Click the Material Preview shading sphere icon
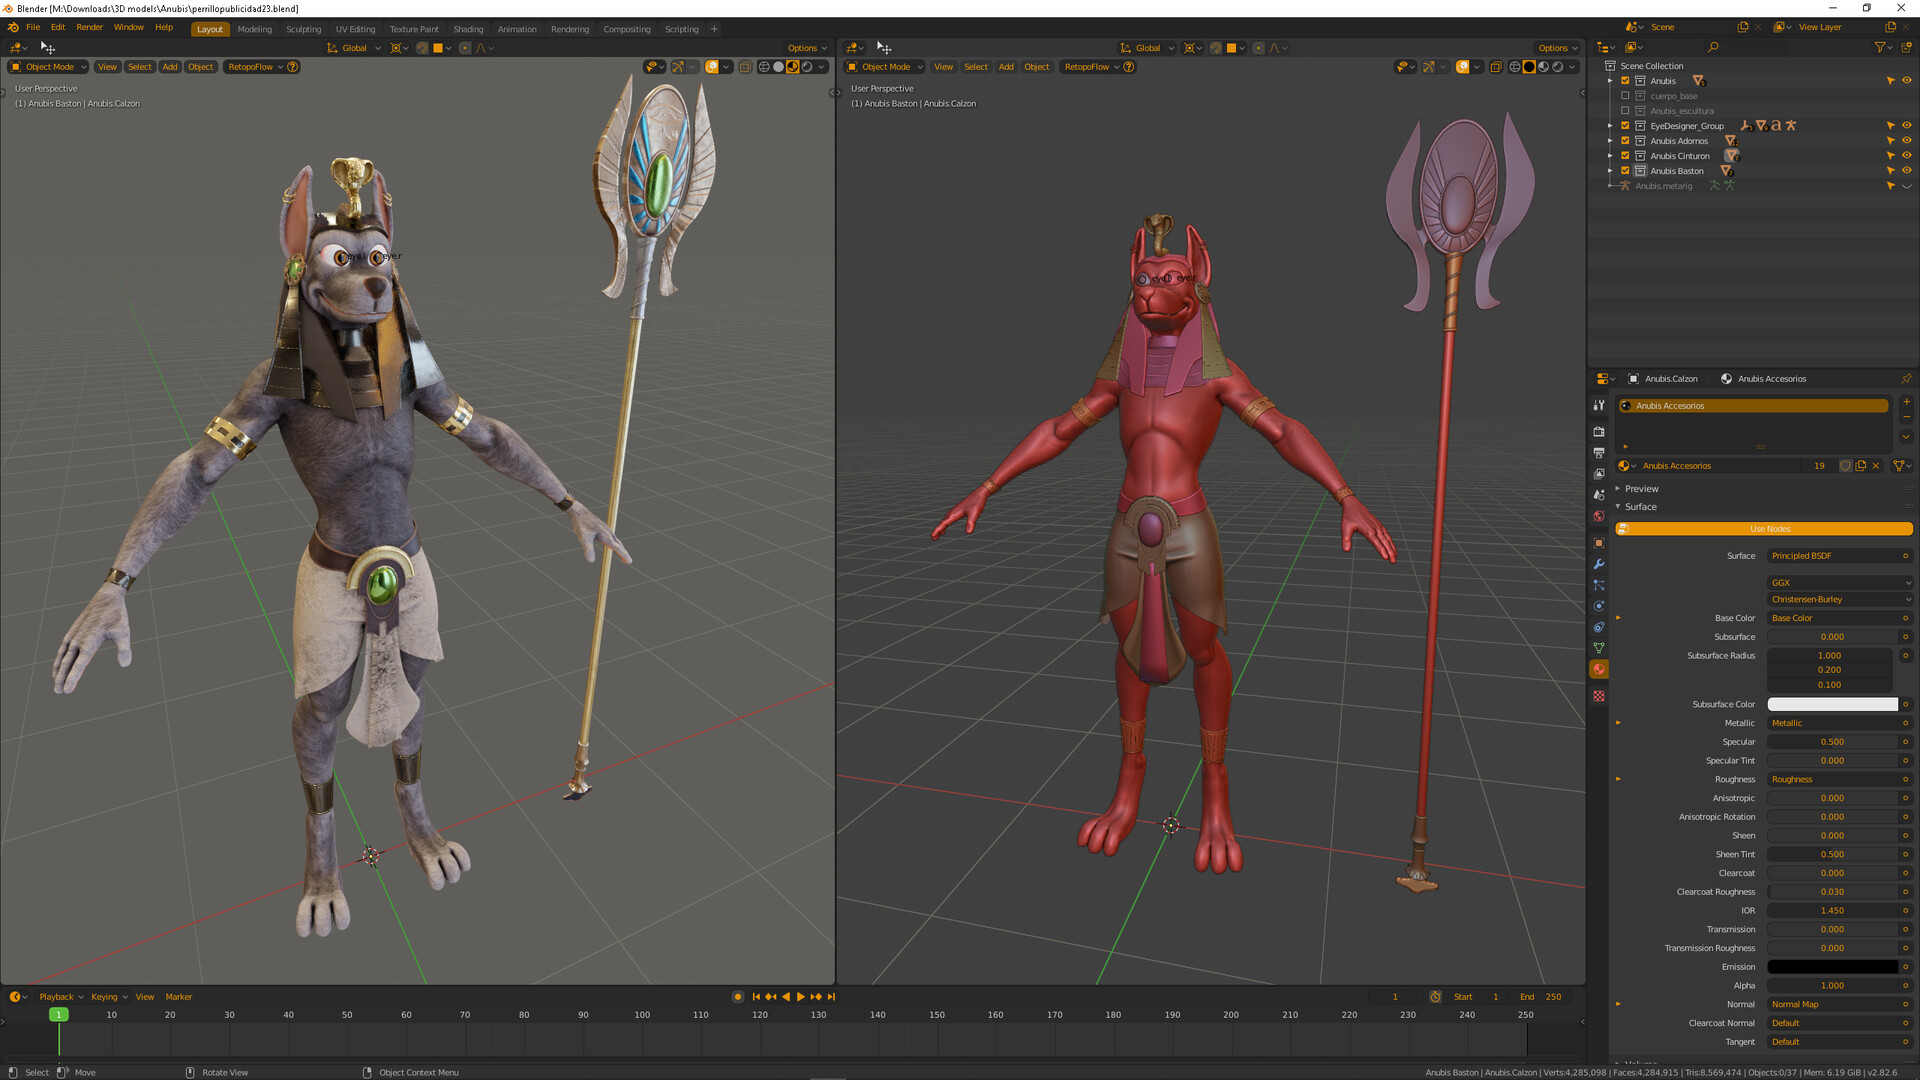1920x1080 pixels. coord(792,66)
